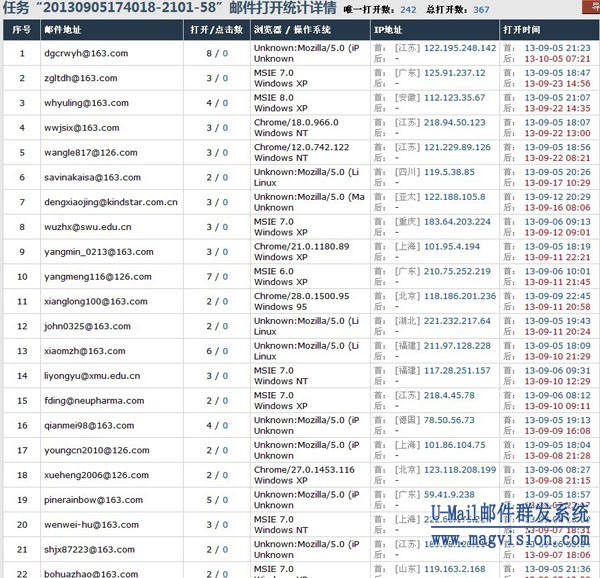
Task: Click IP address 125.91.237.12
Action: coord(455,73)
